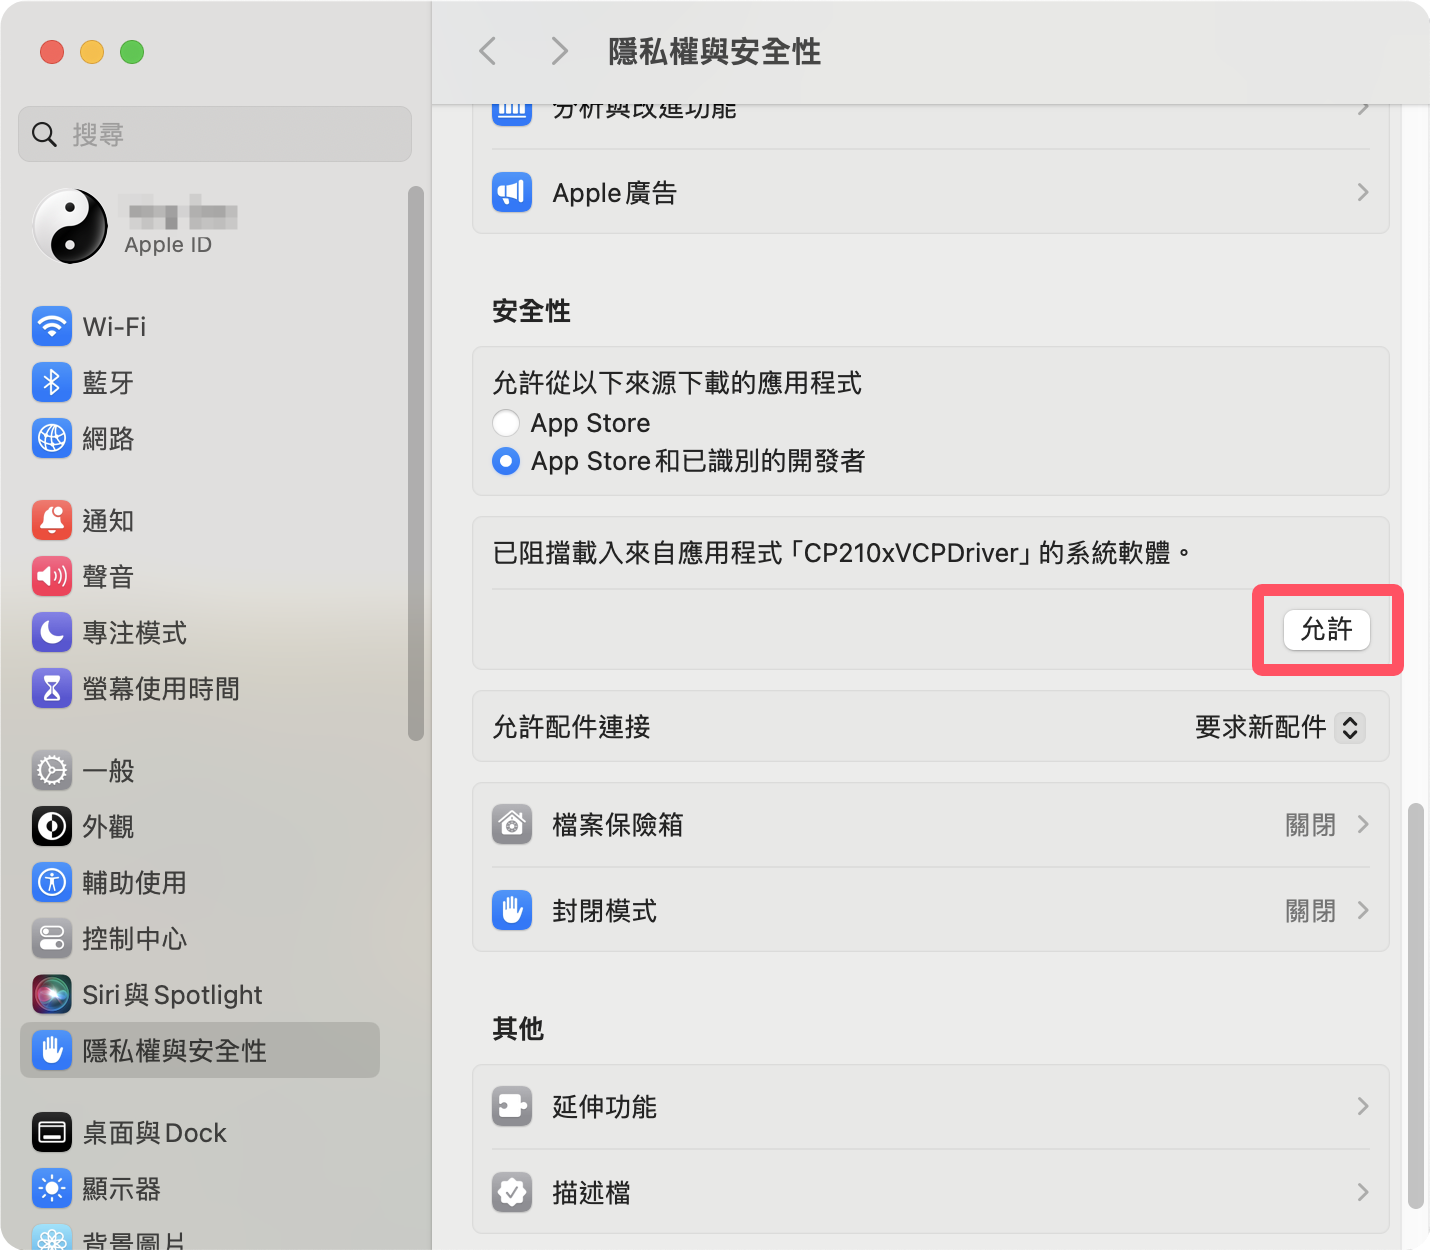The height and width of the screenshot is (1250, 1430).
Task: Click the 允許 button for CP210xVCPDriver
Action: pyautogui.click(x=1326, y=629)
